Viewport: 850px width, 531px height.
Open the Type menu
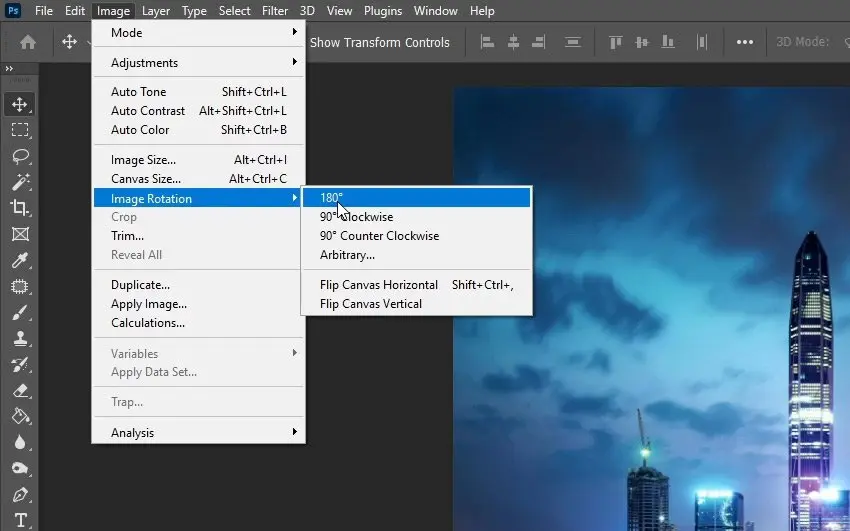click(194, 11)
